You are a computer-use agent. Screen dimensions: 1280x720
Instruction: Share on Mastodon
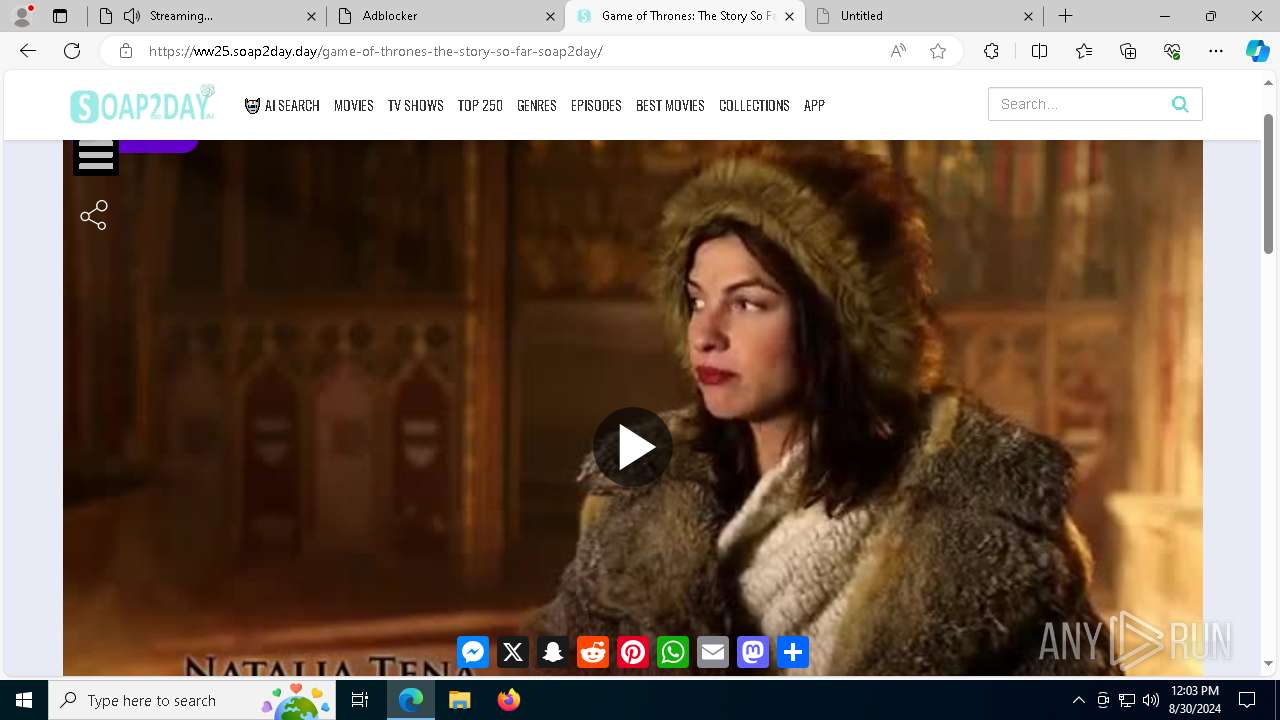tap(753, 652)
